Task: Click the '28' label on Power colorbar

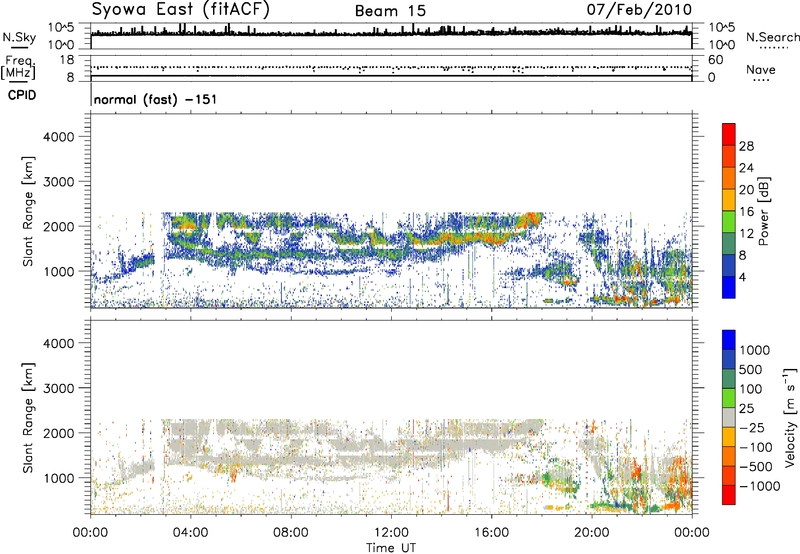Action: click(x=746, y=146)
